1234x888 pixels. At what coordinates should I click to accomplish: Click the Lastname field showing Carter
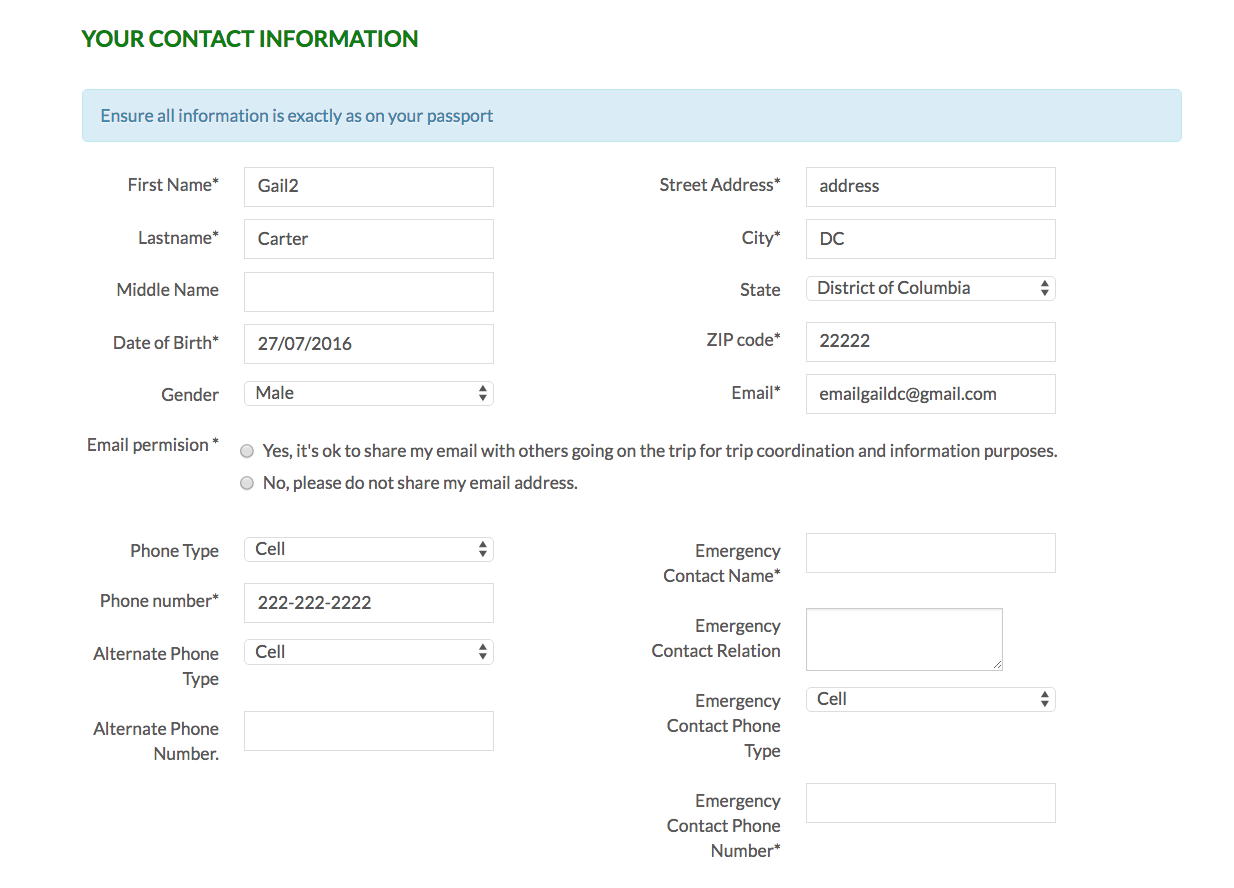(x=368, y=238)
